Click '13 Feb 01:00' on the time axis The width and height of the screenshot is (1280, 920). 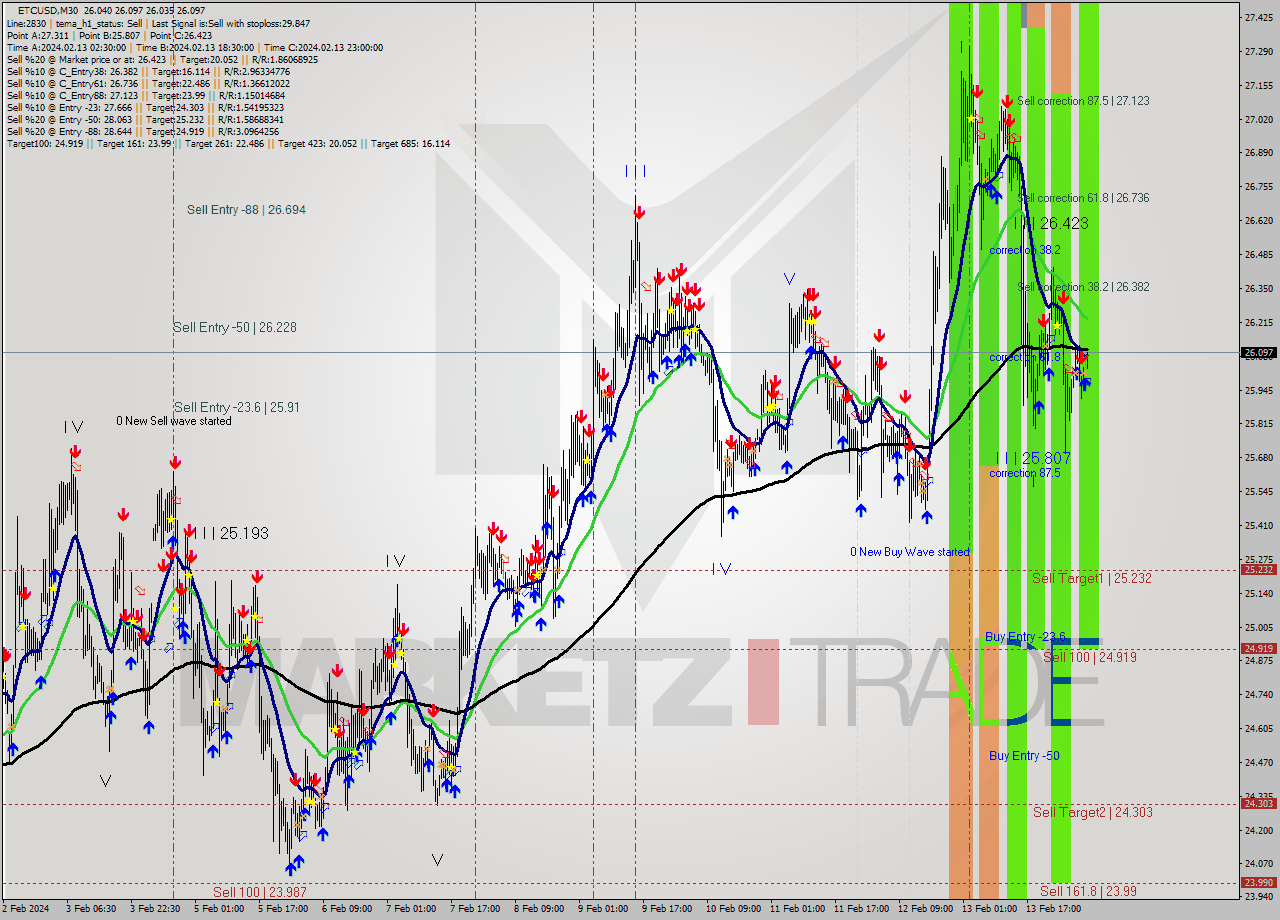coord(989,909)
